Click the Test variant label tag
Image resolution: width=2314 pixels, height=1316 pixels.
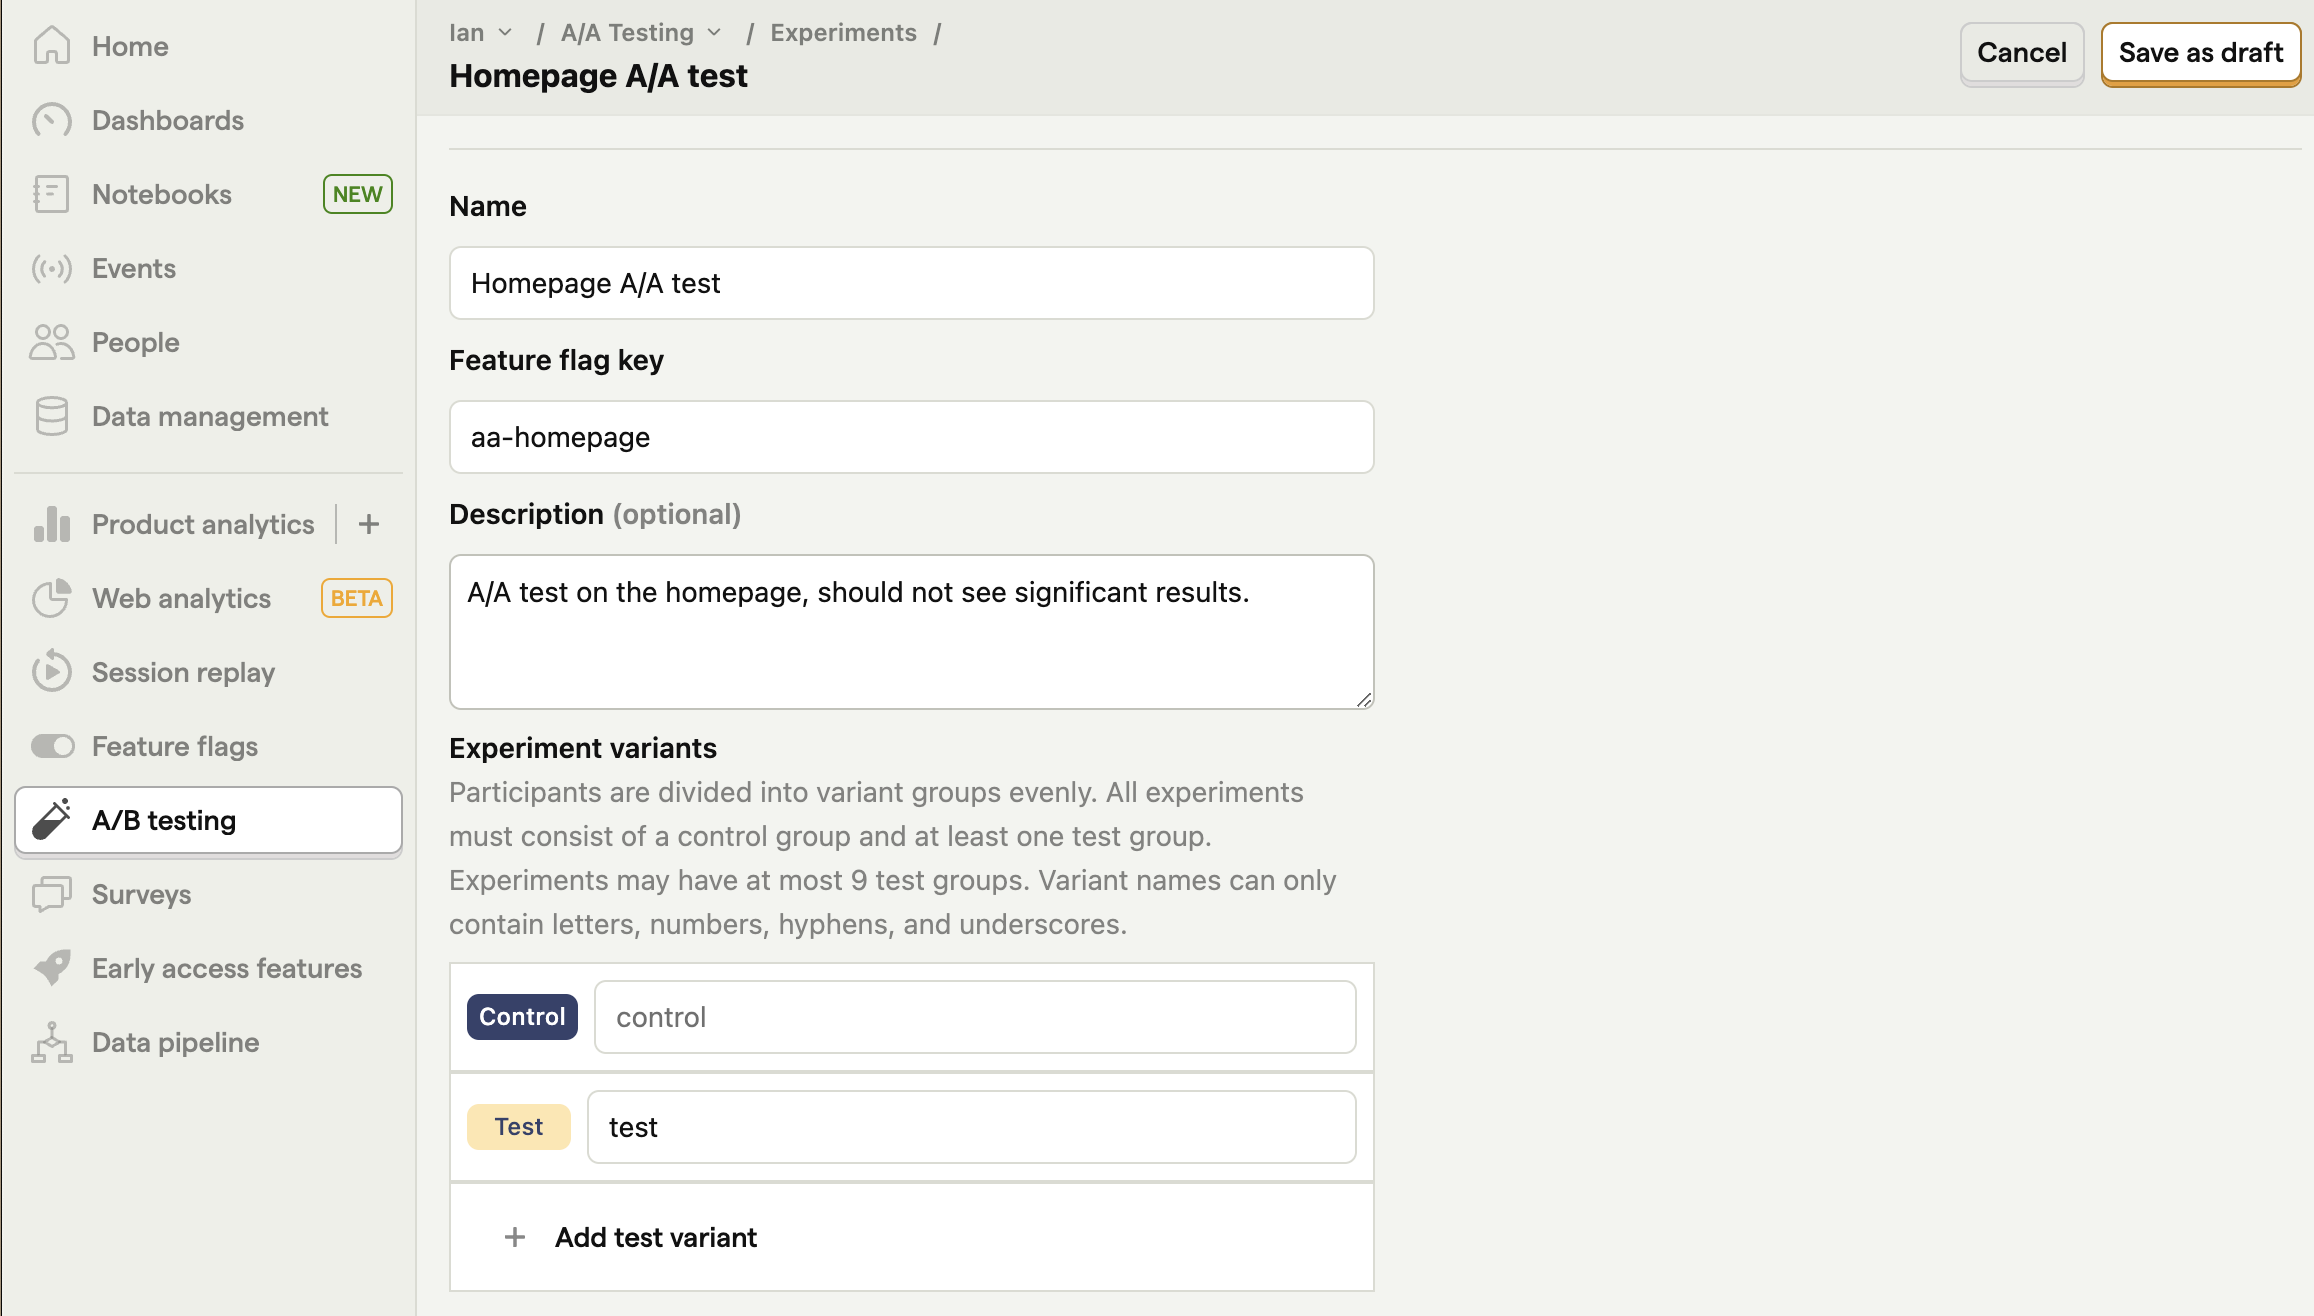[x=519, y=1127]
